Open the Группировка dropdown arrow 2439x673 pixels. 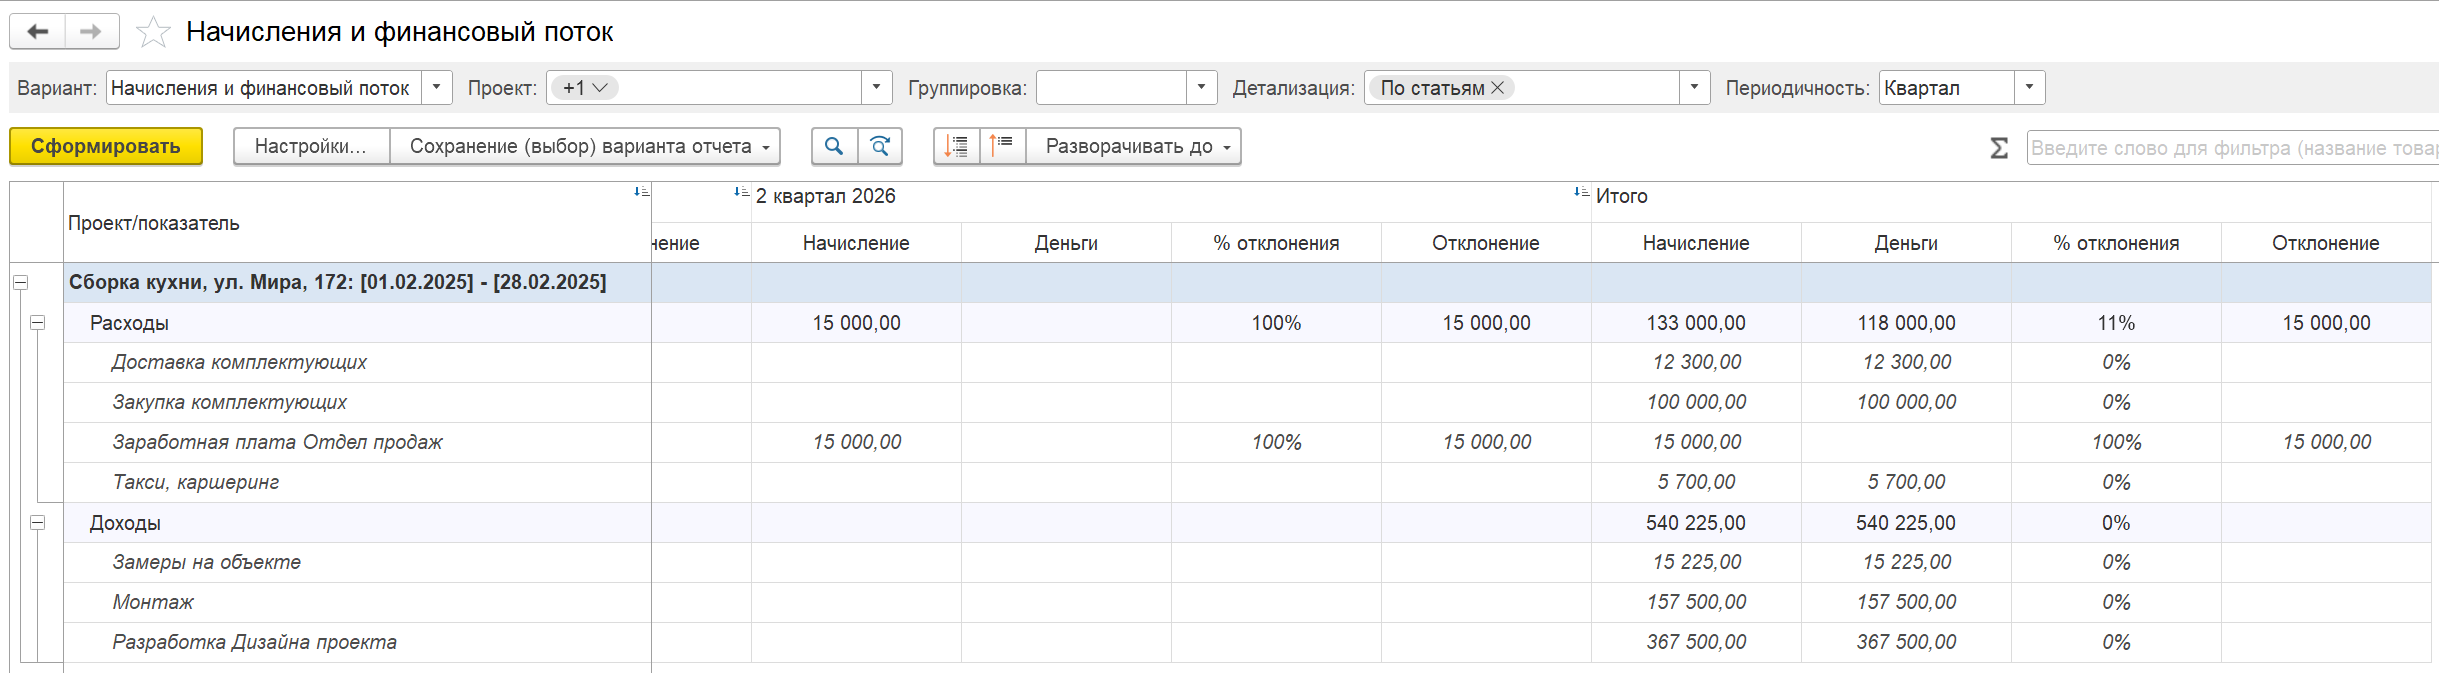1201,87
